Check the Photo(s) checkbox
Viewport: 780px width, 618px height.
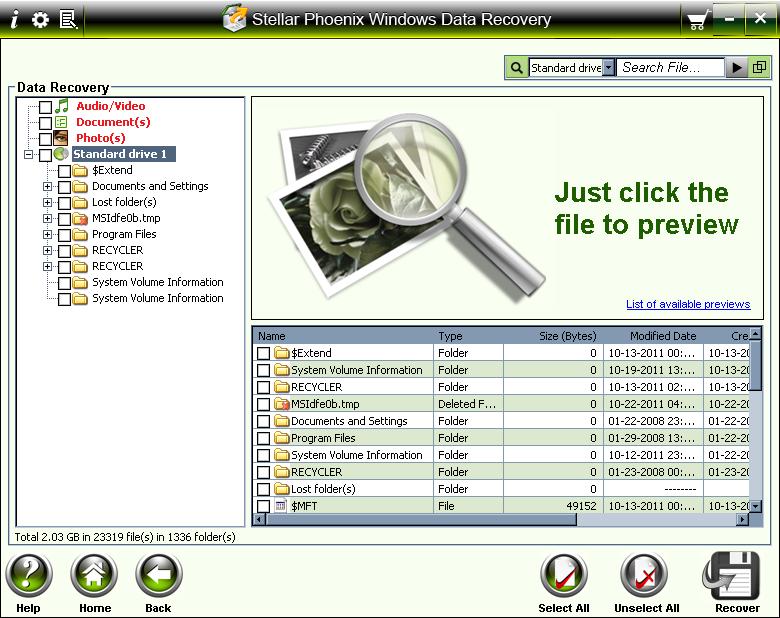click(x=45, y=139)
